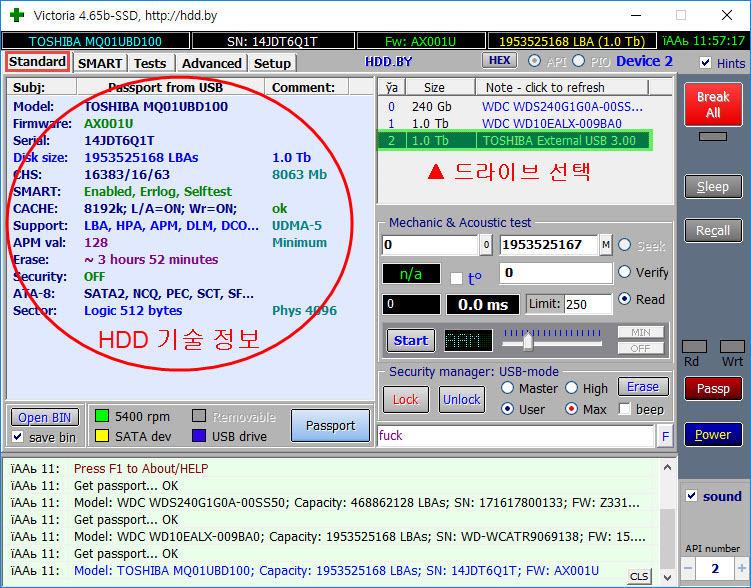Toggle the save bin checkbox
751x588 pixels.
pos(18,437)
